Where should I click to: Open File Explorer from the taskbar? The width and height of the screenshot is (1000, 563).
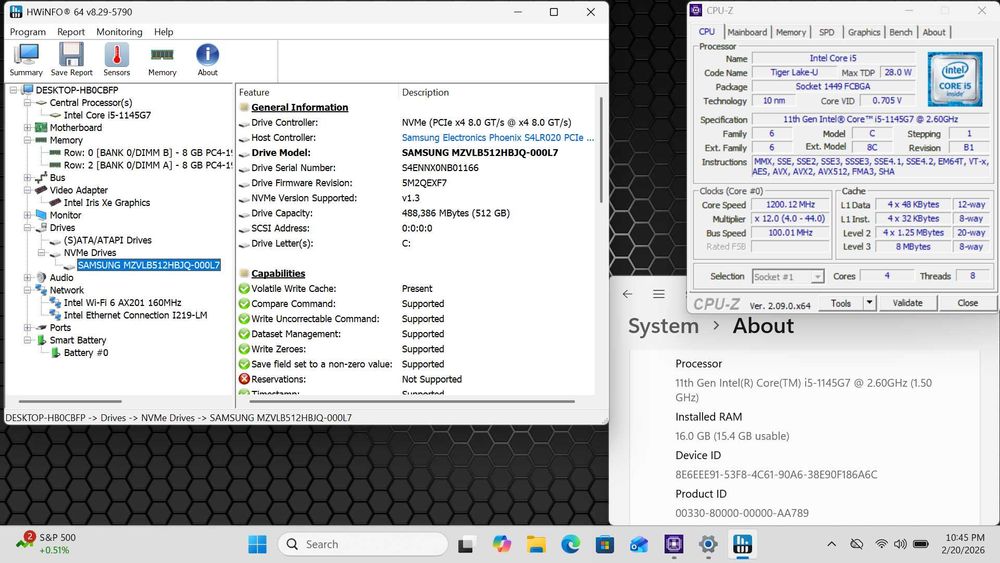[536, 545]
